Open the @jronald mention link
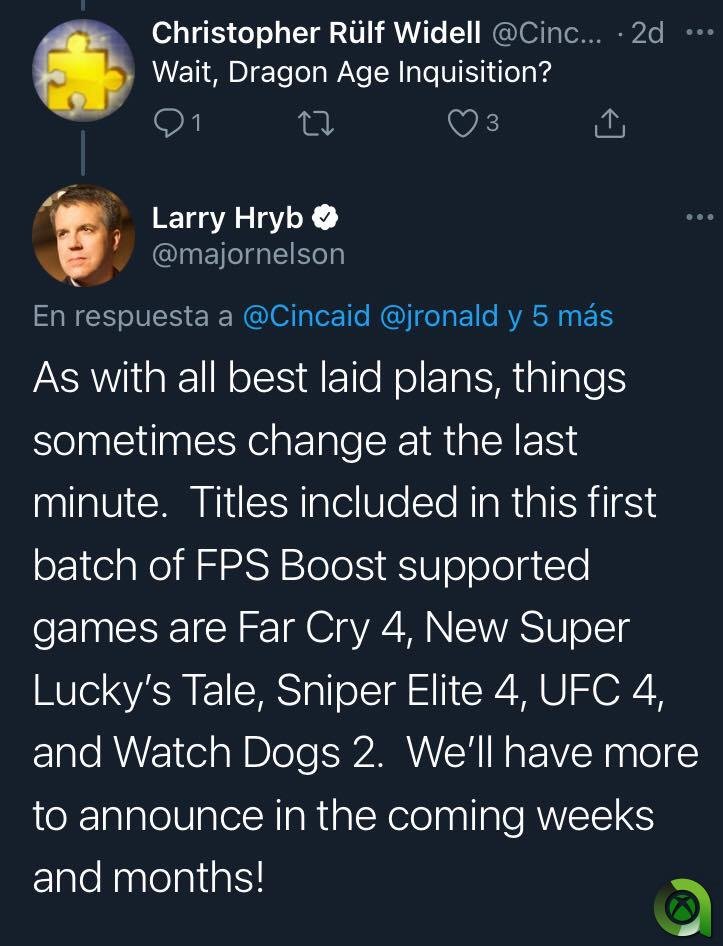This screenshot has height=946, width=723. pos(439,316)
